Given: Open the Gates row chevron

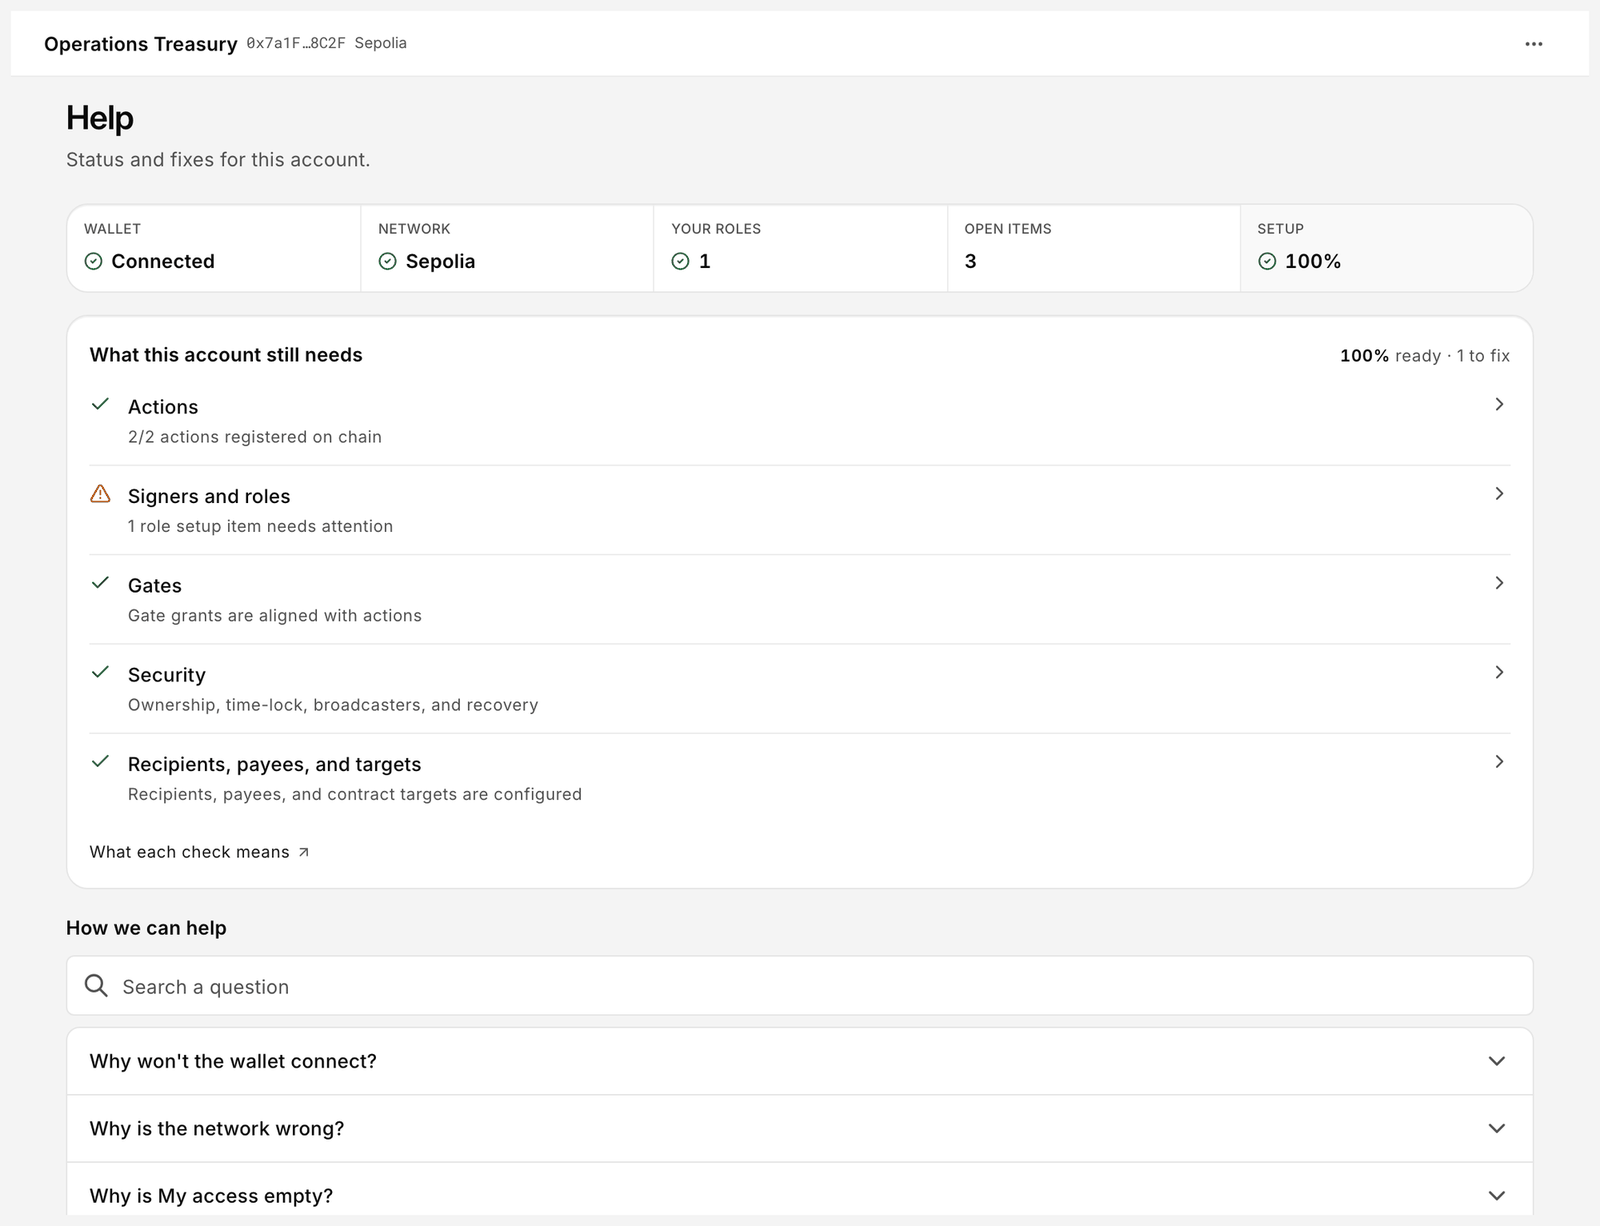Looking at the screenshot, I should (1499, 583).
